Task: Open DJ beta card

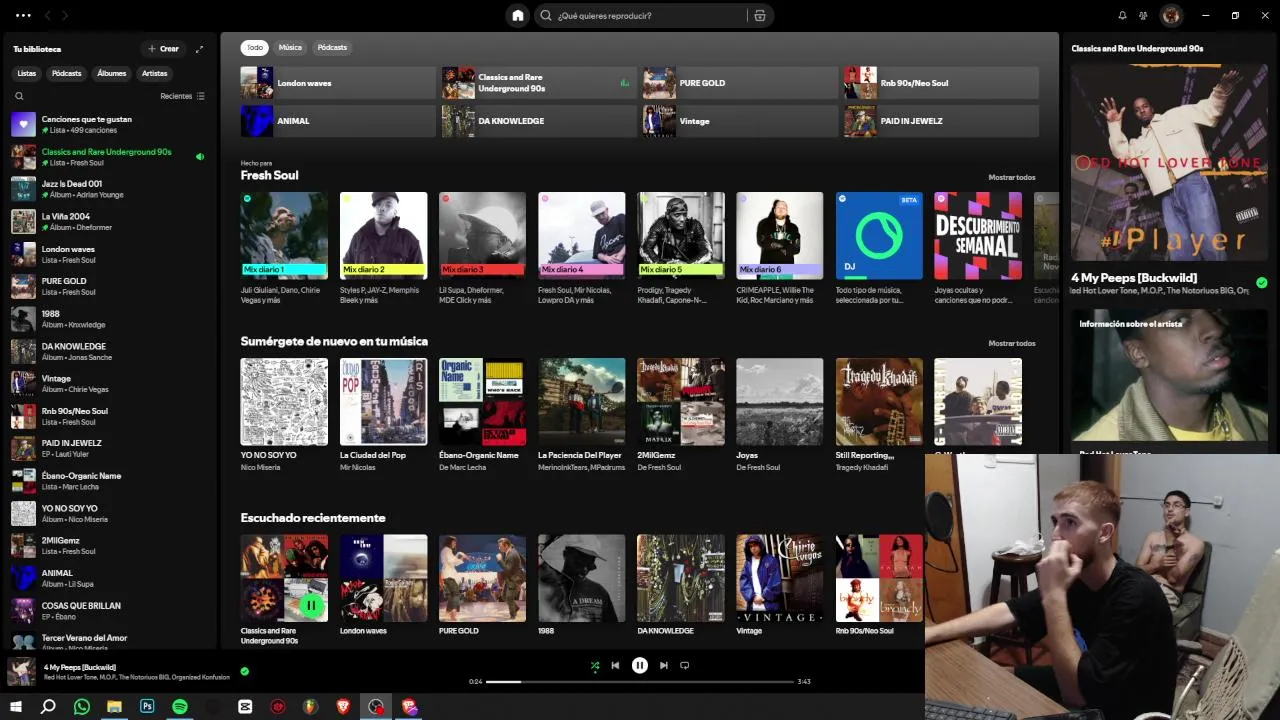Action: click(879, 248)
